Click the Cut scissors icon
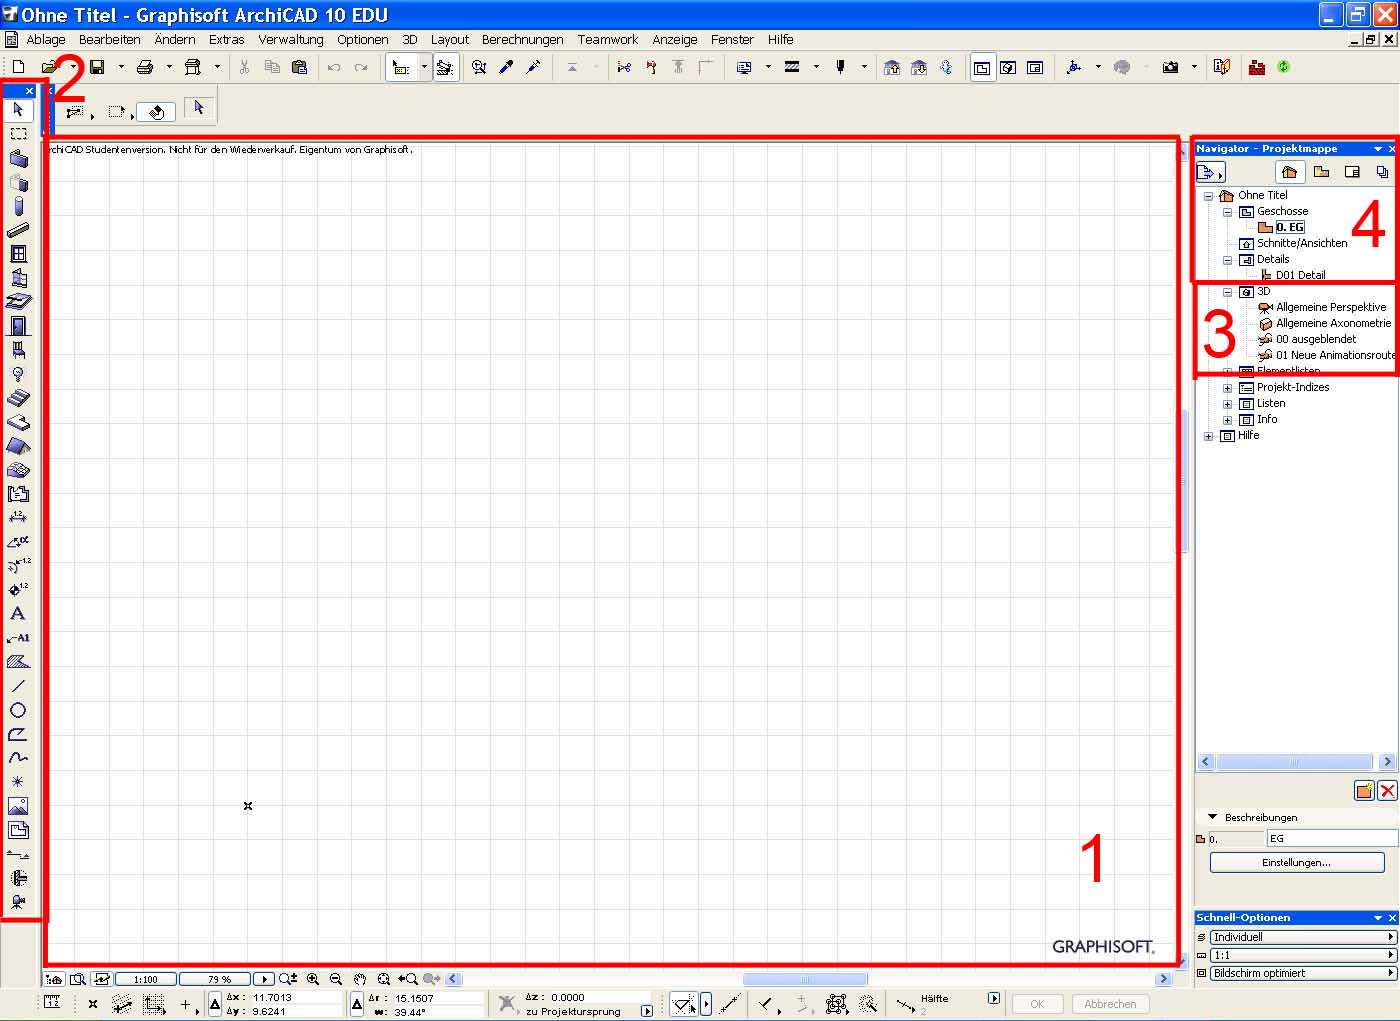Image resolution: width=1400 pixels, height=1021 pixels. 244,67
